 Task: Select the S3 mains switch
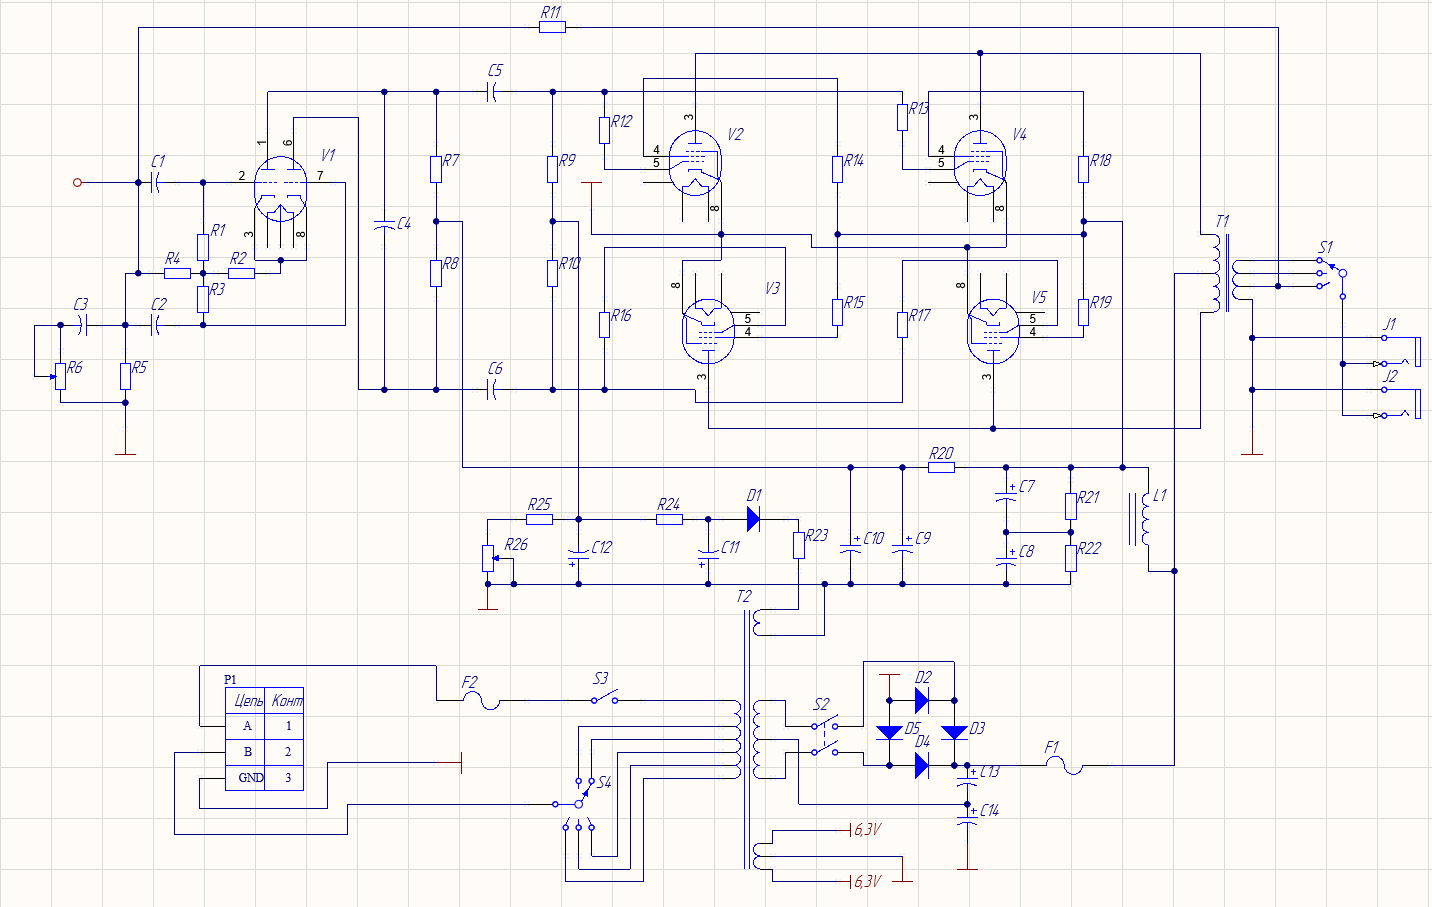[604, 697]
